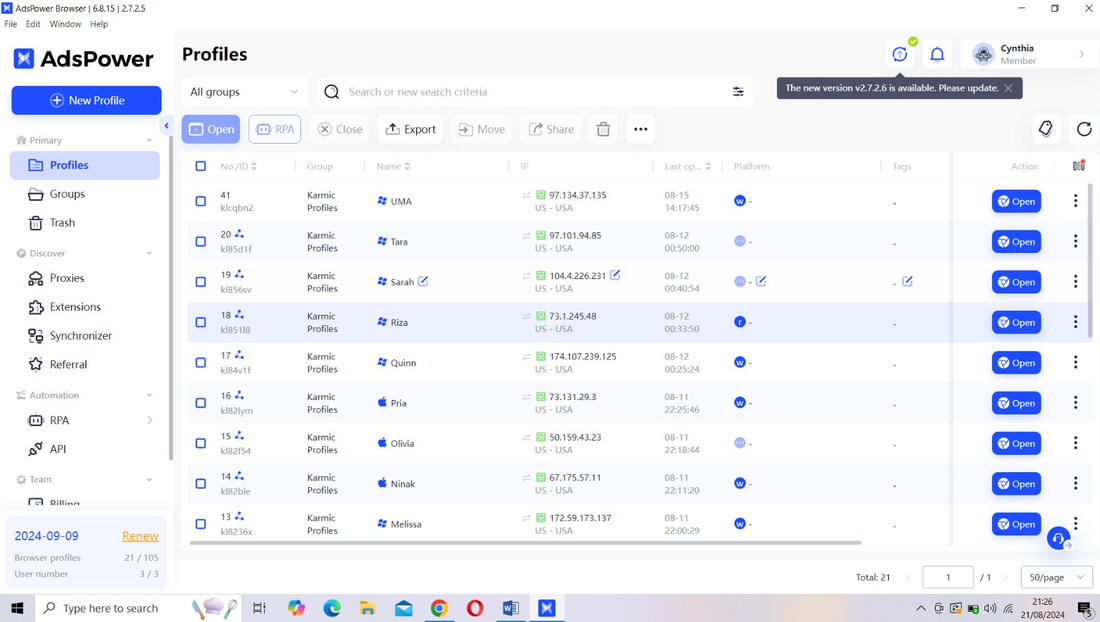Open search filter settings icon
This screenshot has height=622, width=1100.
[738, 92]
